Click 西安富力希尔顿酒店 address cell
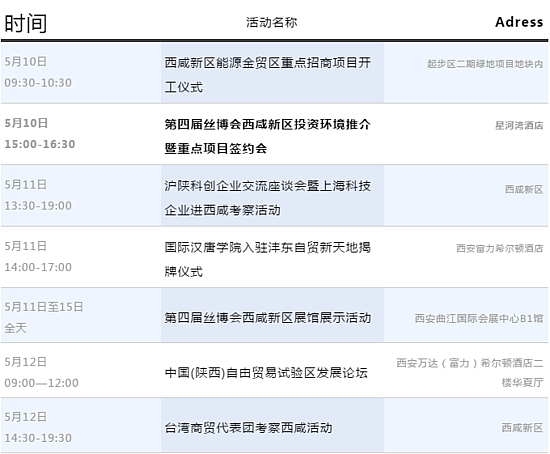The image size is (550, 454). 499,248
